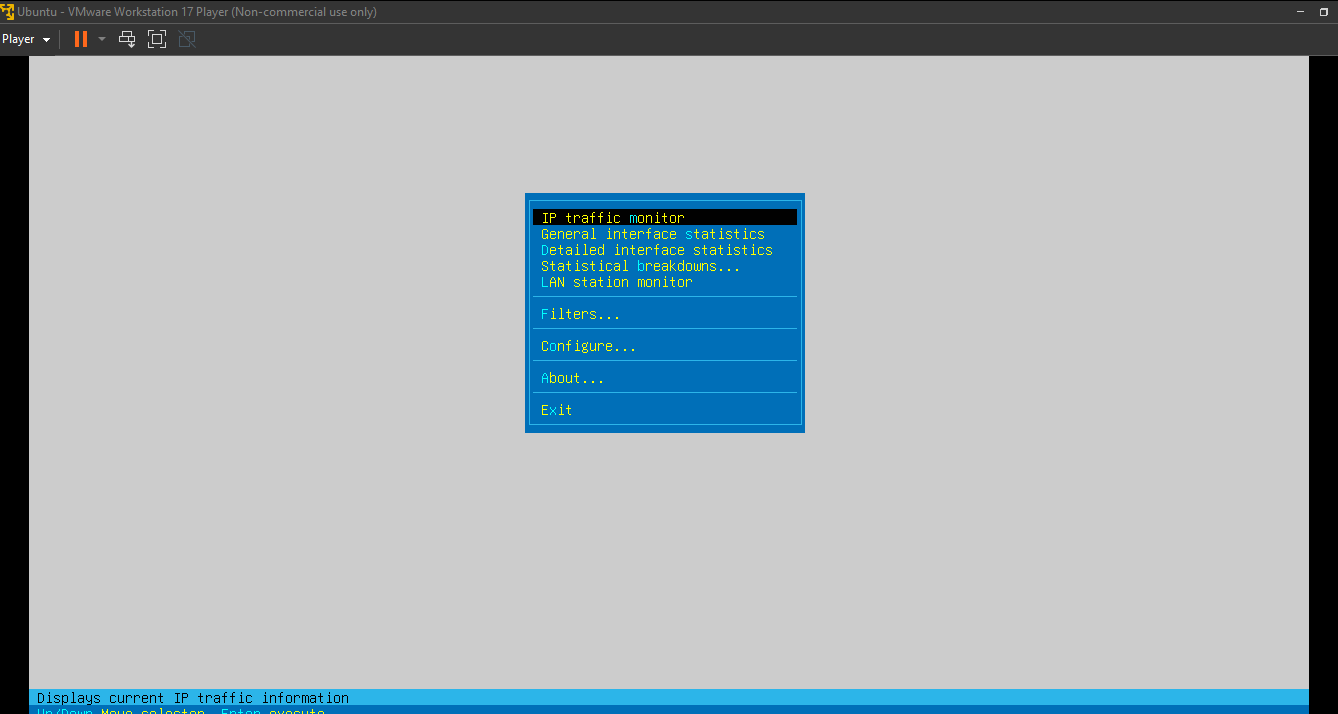Select LAN station monitor

click(616, 282)
